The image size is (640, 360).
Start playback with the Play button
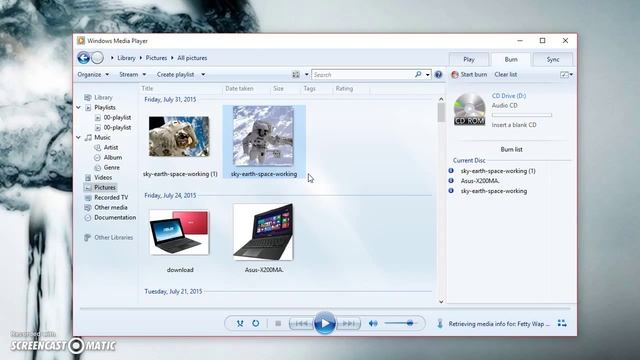point(325,323)
